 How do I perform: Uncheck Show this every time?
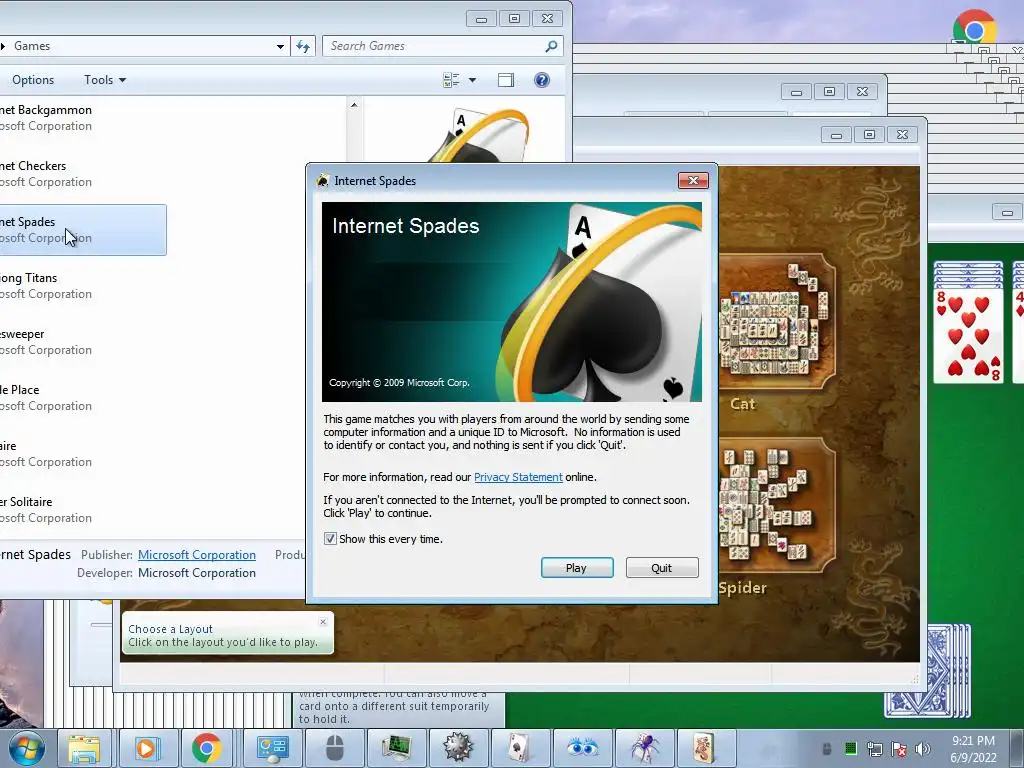point(330,539)
